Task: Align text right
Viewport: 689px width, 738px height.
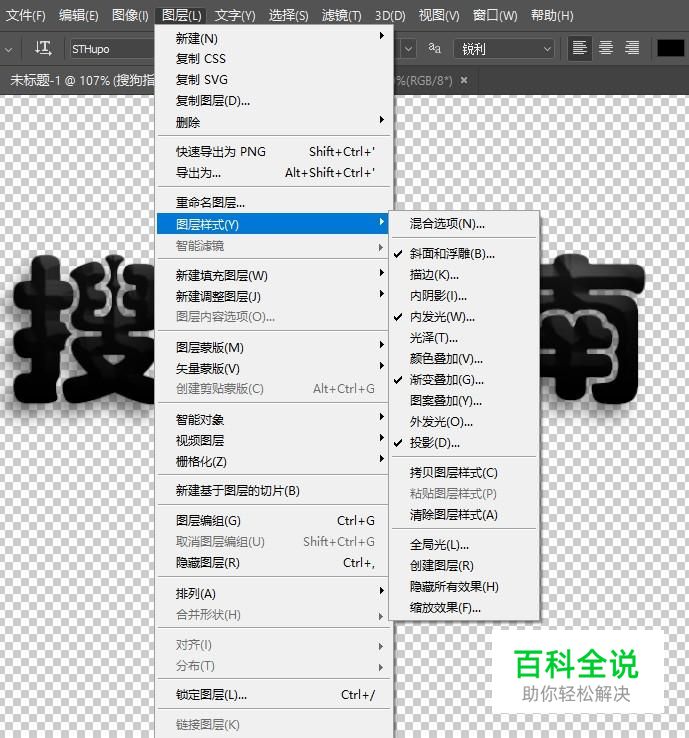Action: pos(632,48)
